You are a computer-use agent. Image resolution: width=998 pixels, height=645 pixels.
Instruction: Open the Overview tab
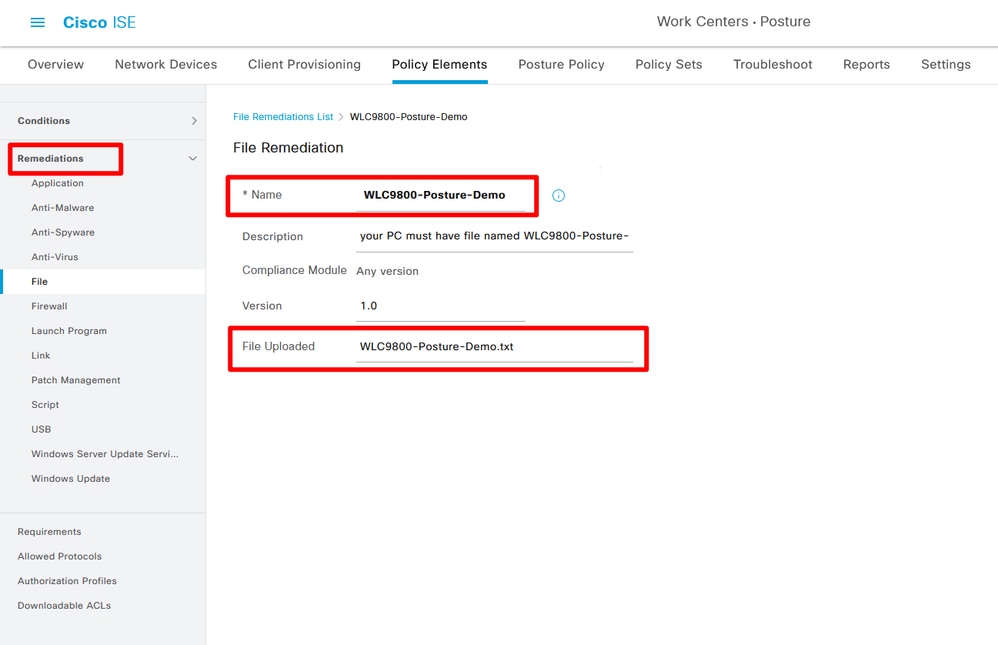pyautogui.click(x=55, y=64)
